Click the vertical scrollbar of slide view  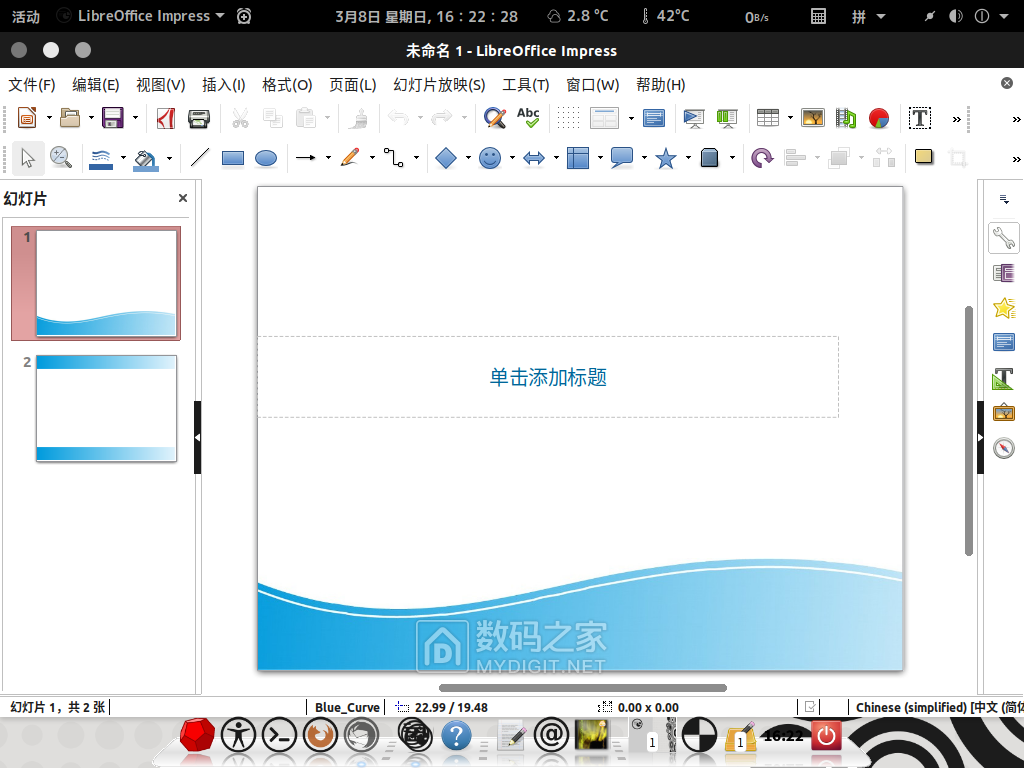(x=969, y=431)
